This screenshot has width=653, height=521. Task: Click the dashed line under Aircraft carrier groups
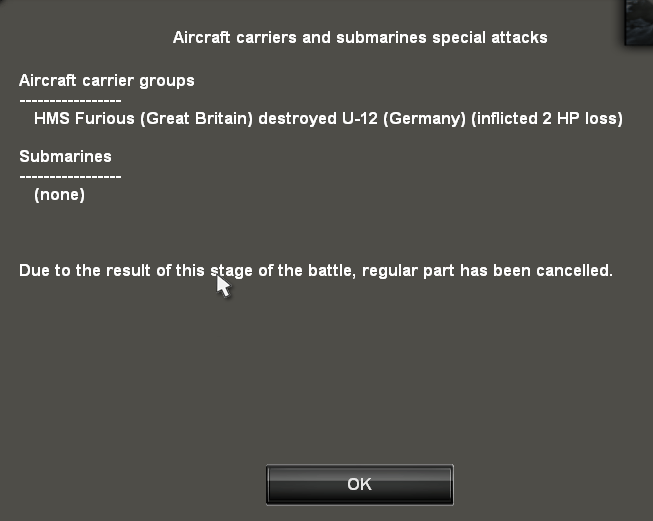70,99
